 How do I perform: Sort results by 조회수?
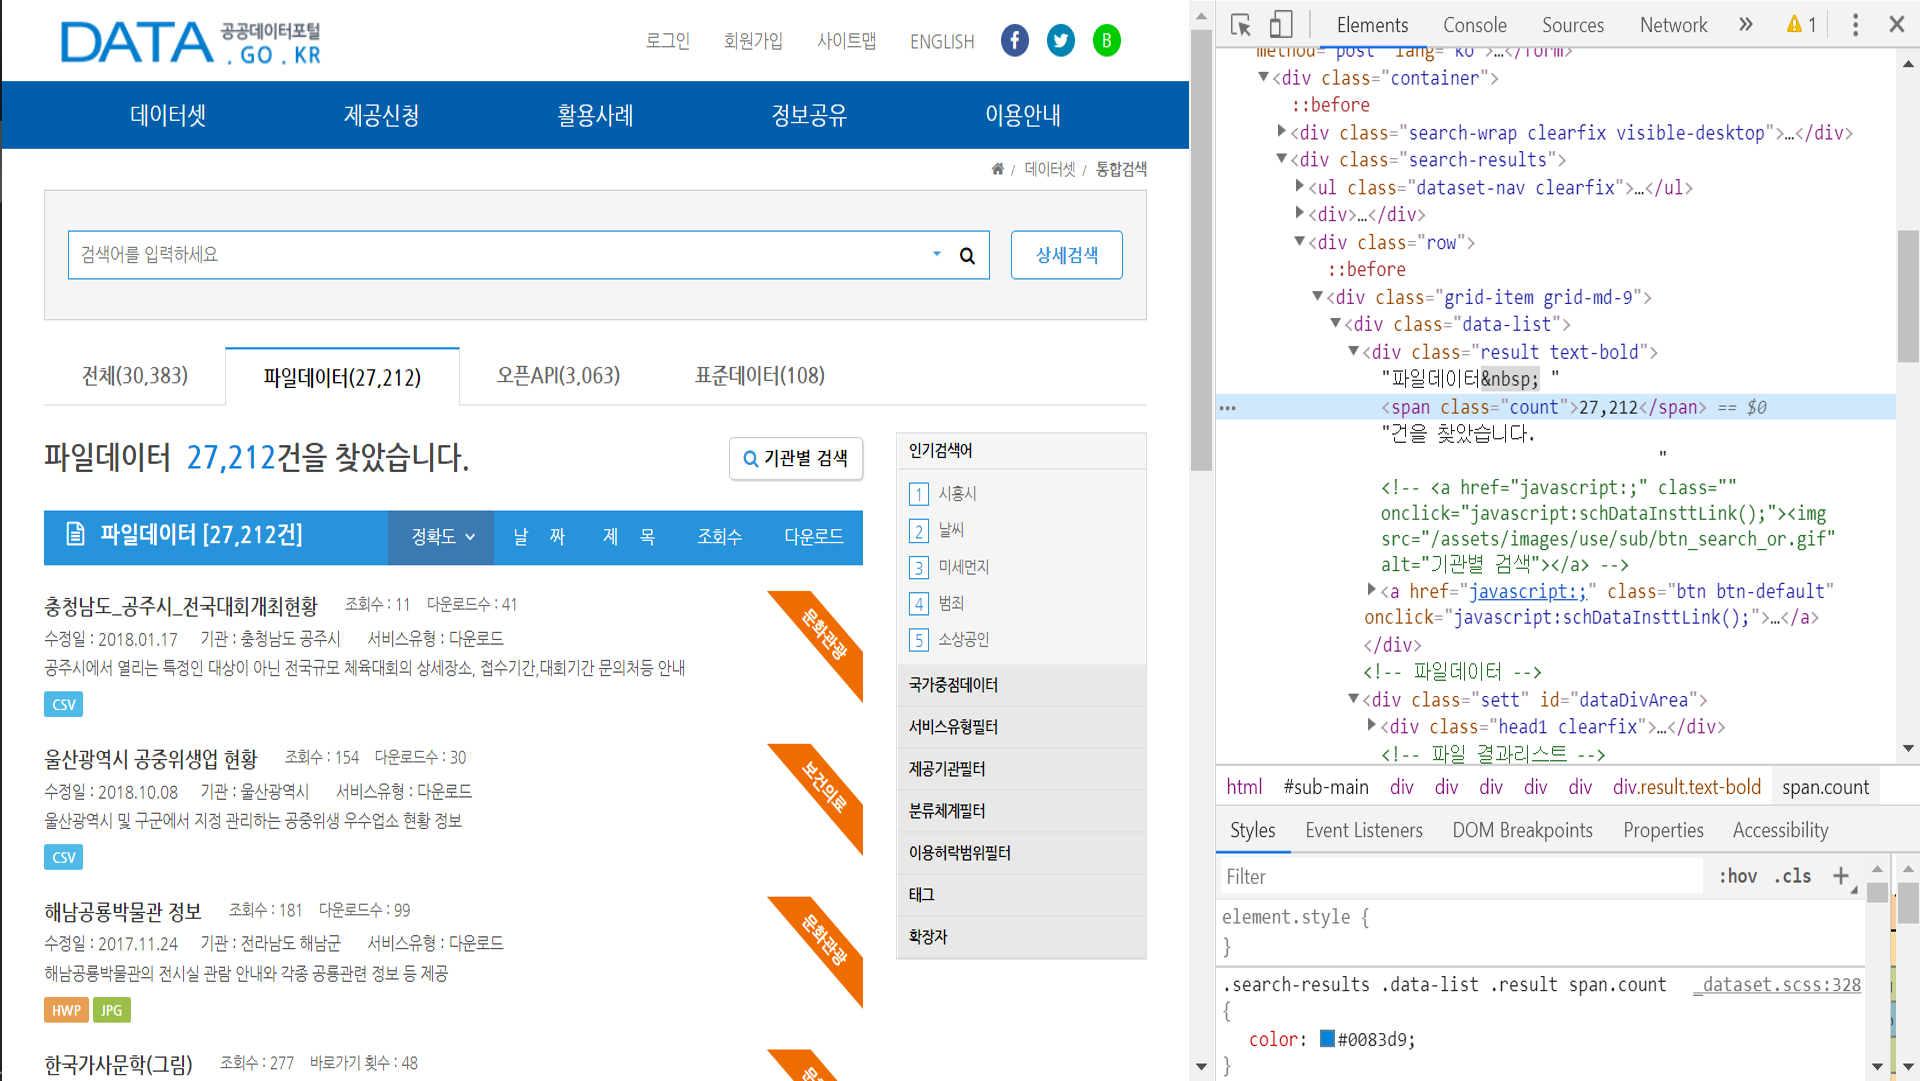[x=720, y=537]
